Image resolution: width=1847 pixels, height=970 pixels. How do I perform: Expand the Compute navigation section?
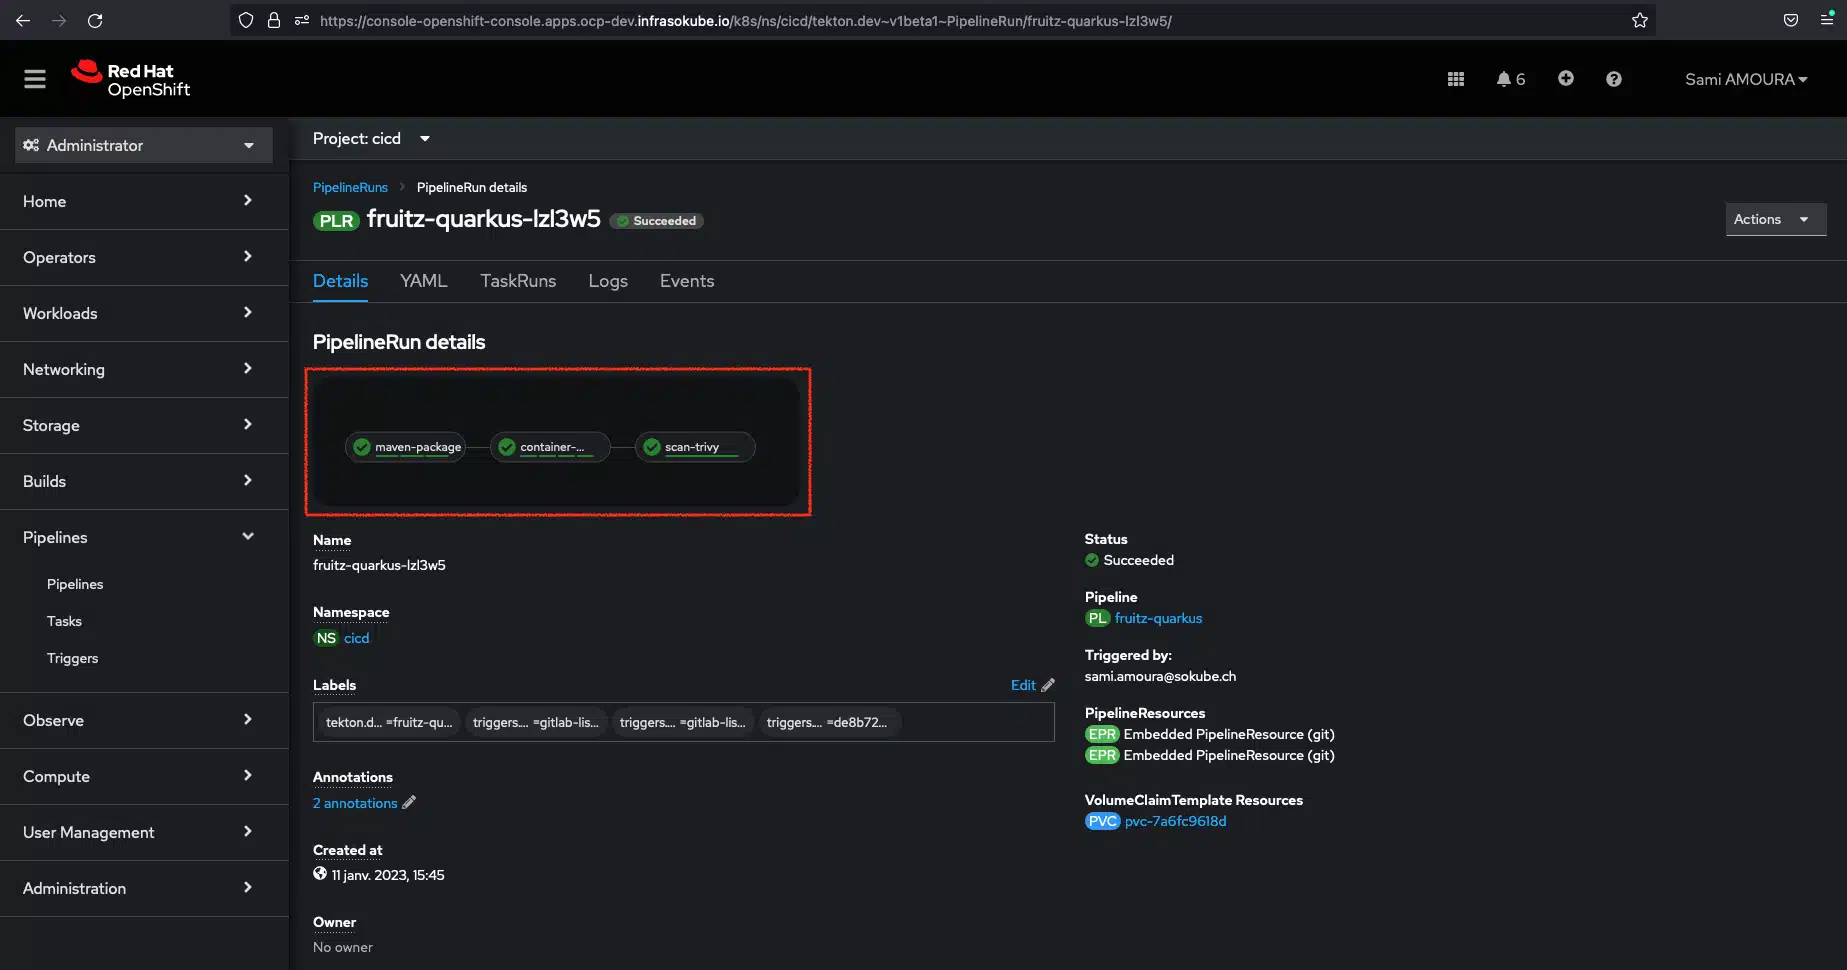pos(144,776)
